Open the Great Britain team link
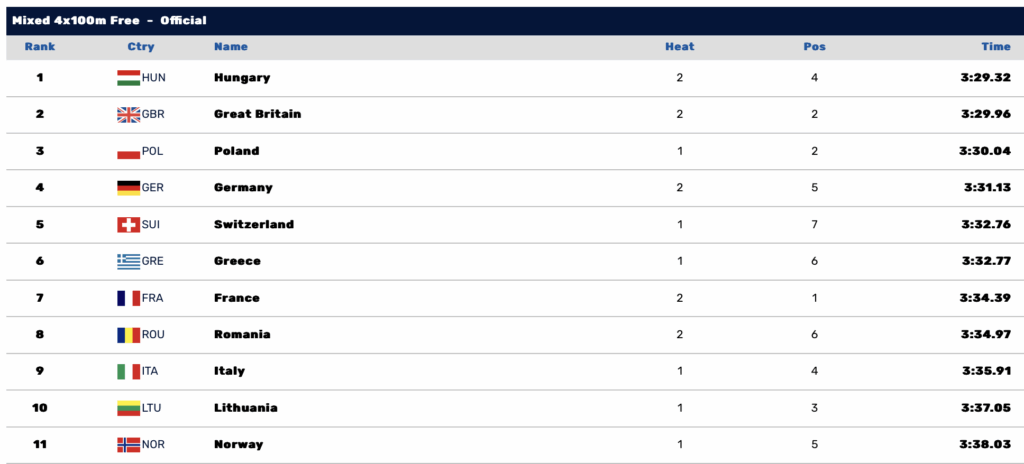The height and width of the screenshot is (464, 1024). pyautogui.click(x=257, y=114)
